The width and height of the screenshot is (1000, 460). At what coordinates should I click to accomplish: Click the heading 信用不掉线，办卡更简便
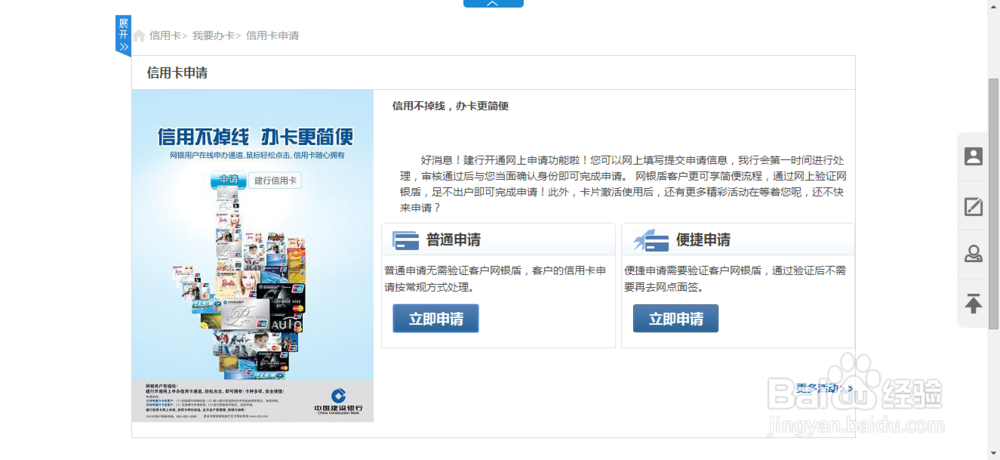[450, 106]
